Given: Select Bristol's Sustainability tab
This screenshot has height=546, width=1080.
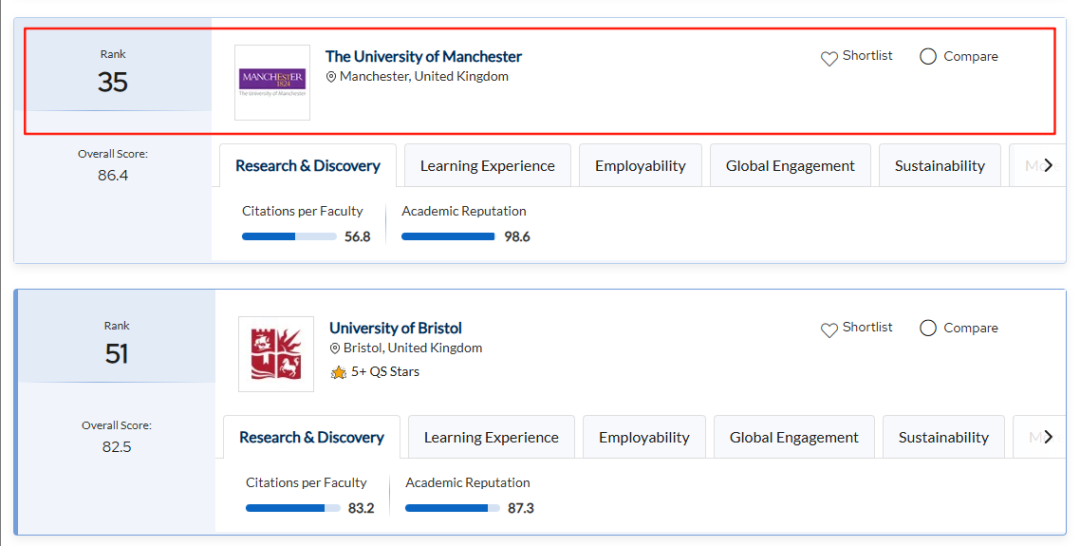Looking at the screenshot, I should pos(944,437).
